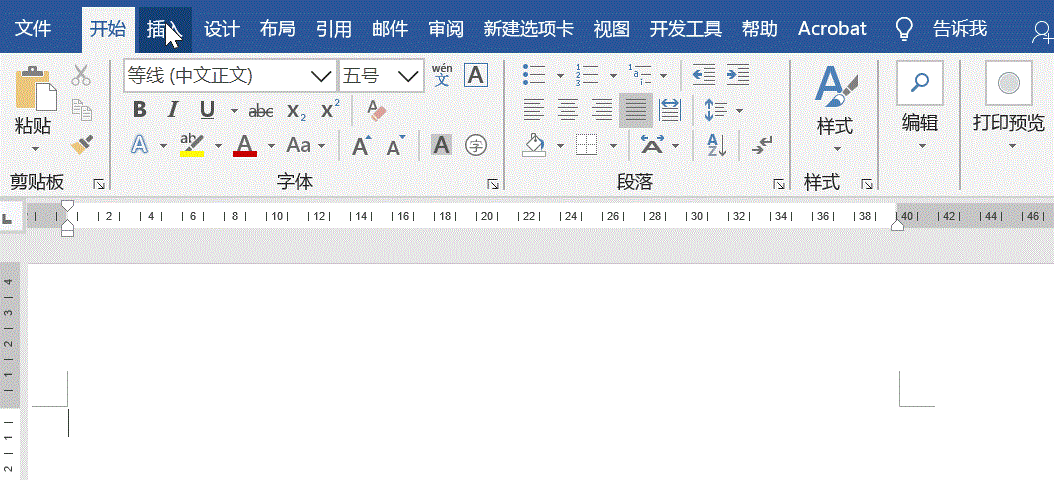The height and width of the screenshot is (480, 1054).
Task: Toggle underline formatting
Action: pyautogui.click(x=208, y=110)
